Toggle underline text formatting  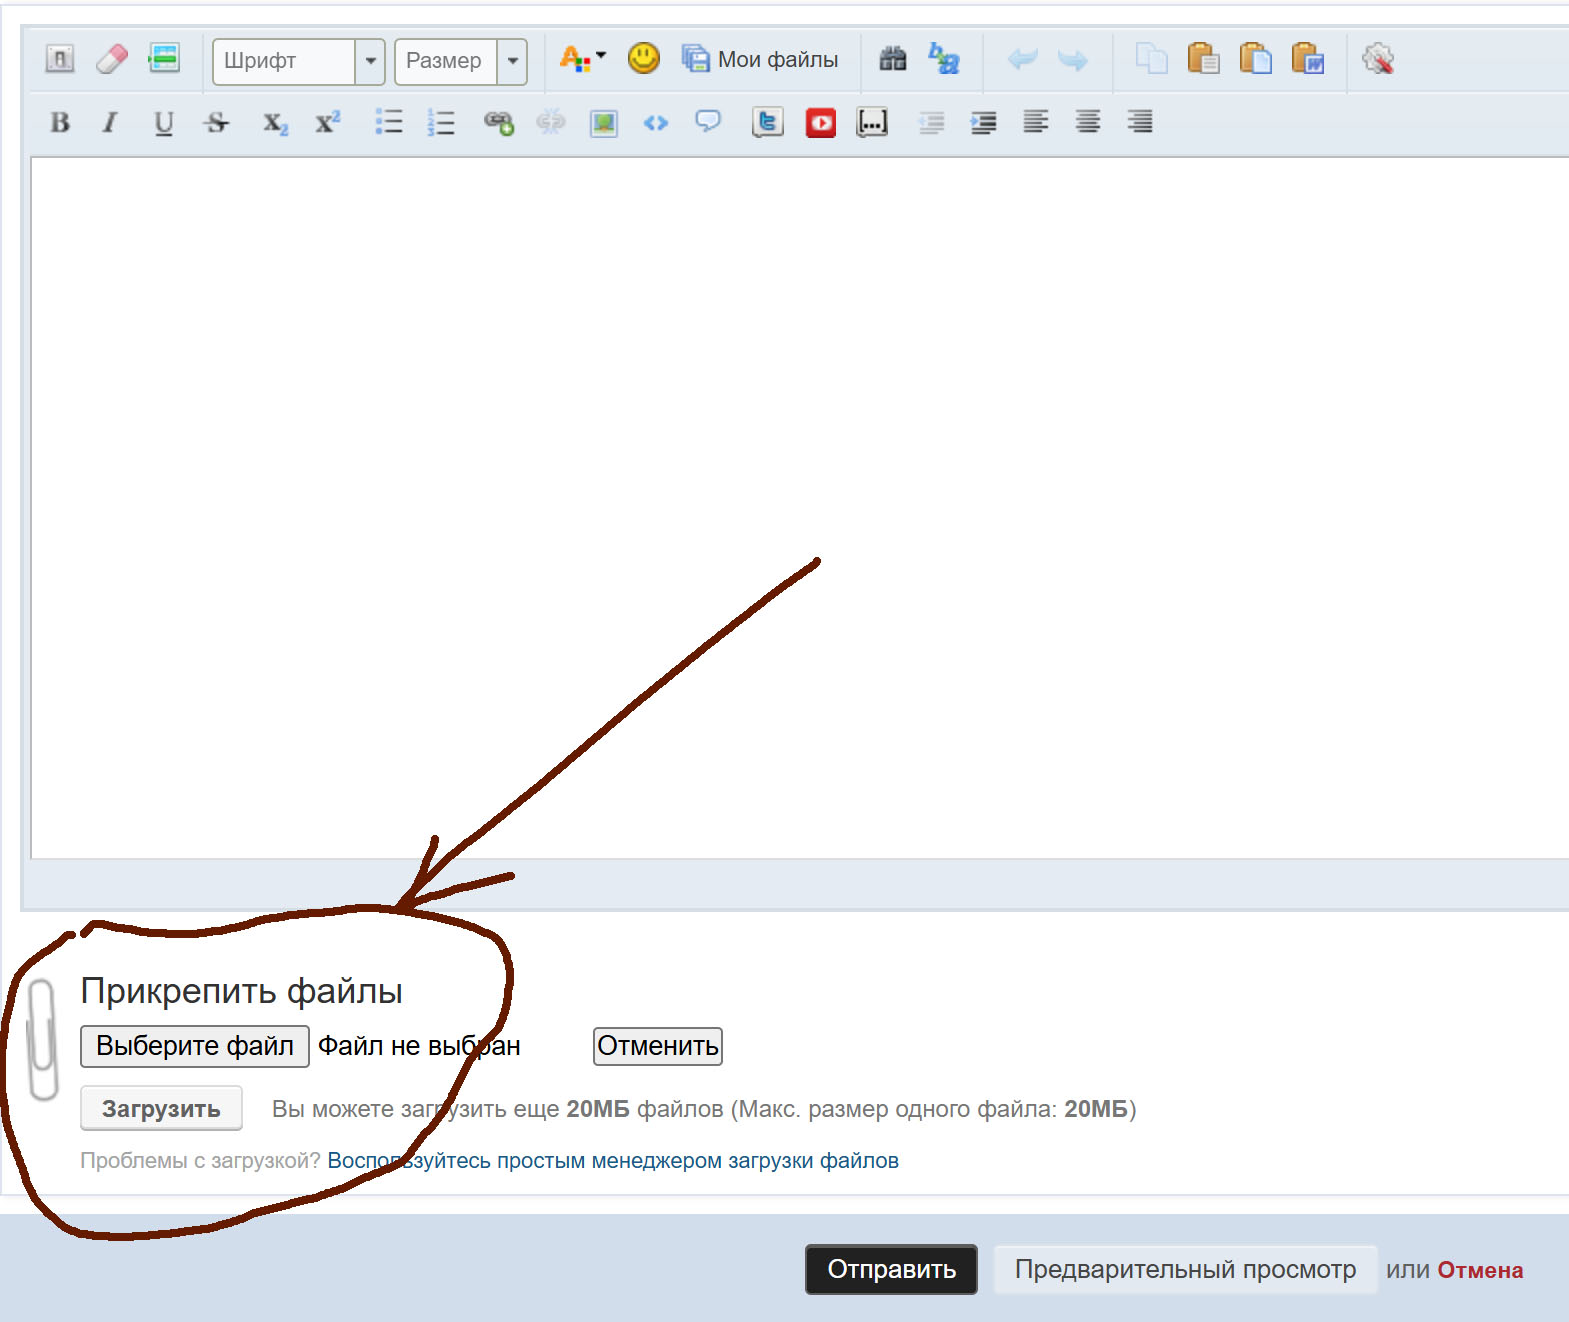point(163,123)
